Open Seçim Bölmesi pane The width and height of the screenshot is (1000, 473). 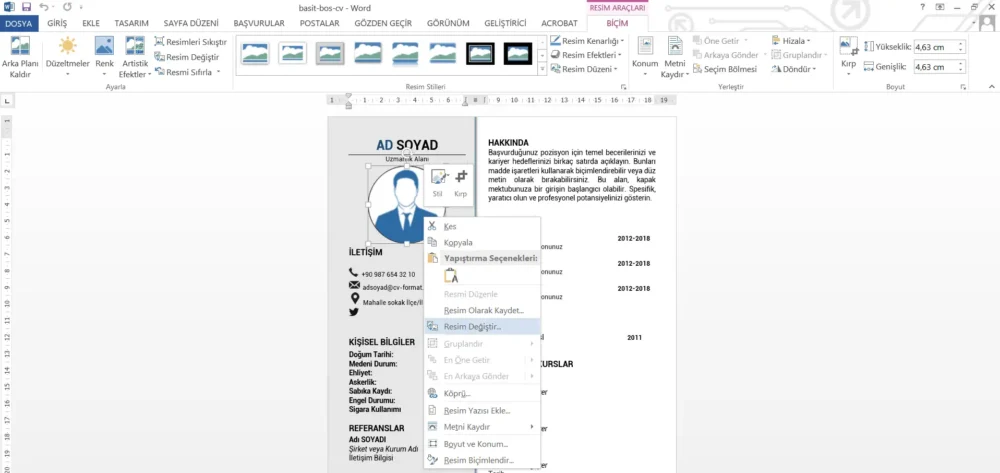point(725,69)
